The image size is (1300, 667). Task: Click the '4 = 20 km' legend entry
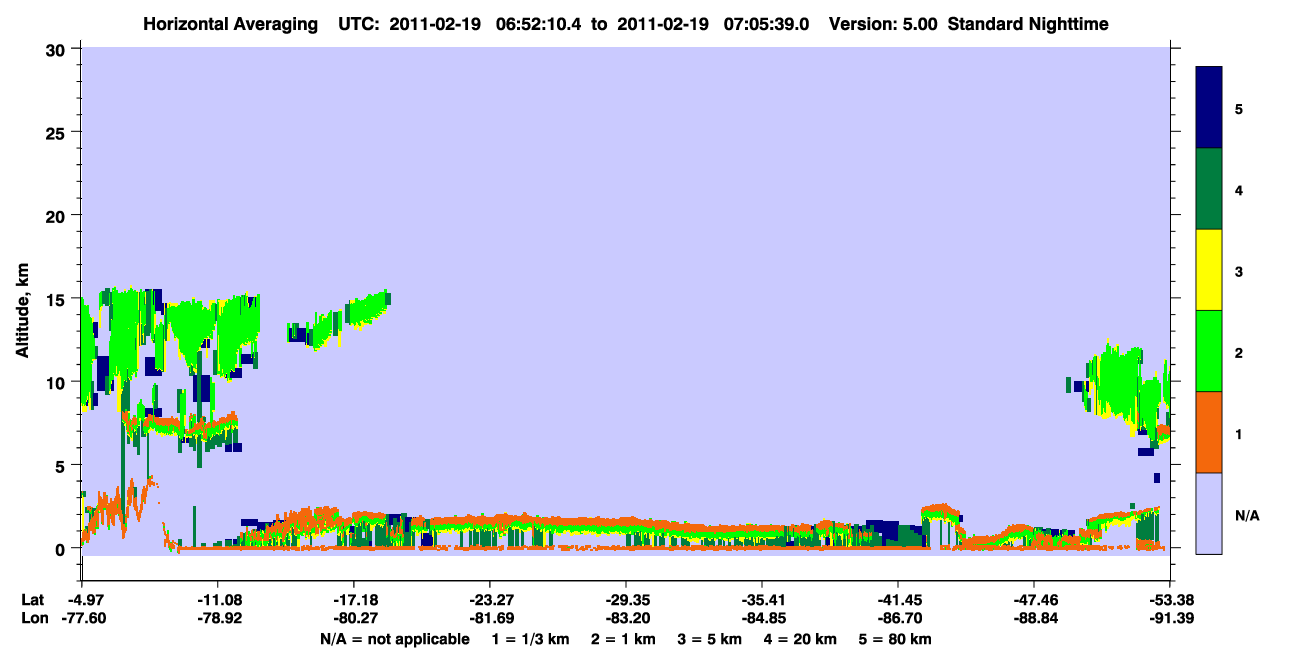click(803, 638)
